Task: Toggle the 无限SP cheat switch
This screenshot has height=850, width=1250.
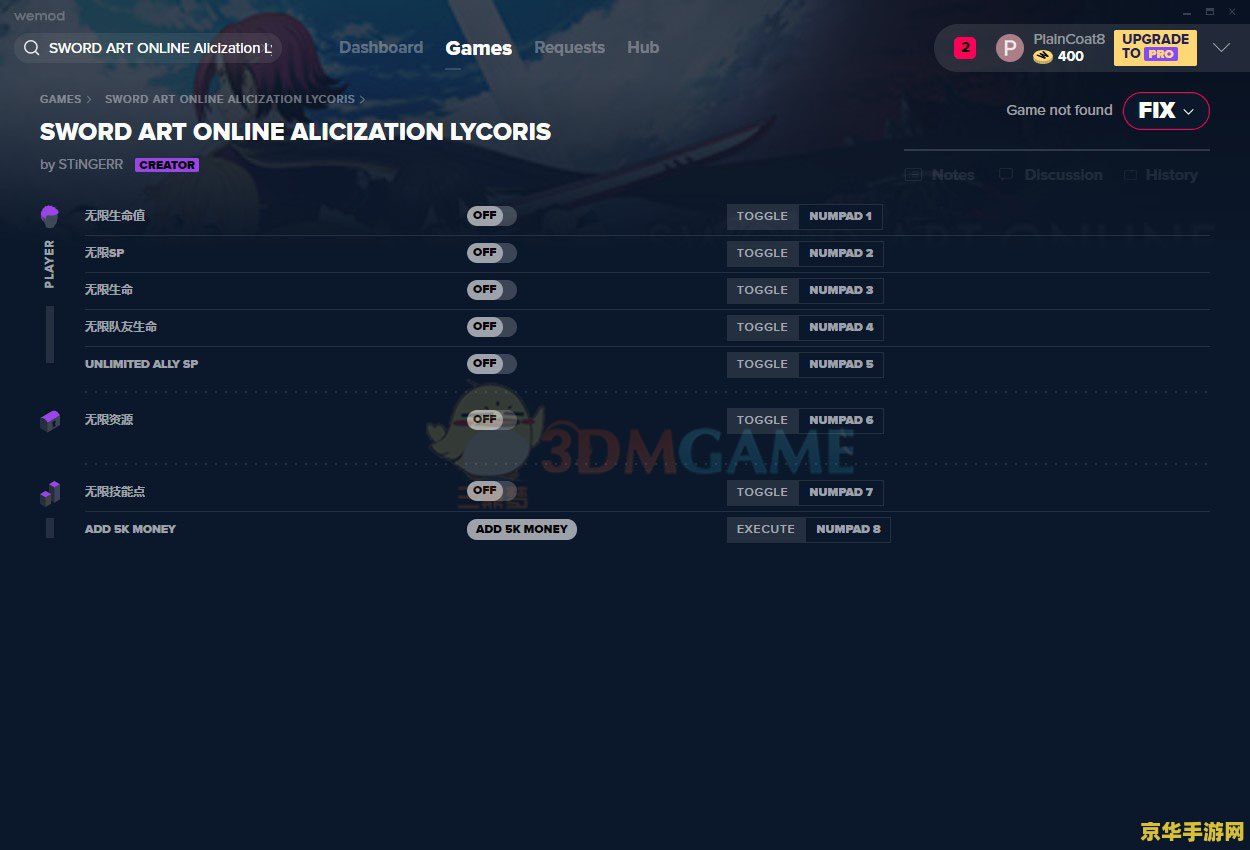Action: (492, 253)
